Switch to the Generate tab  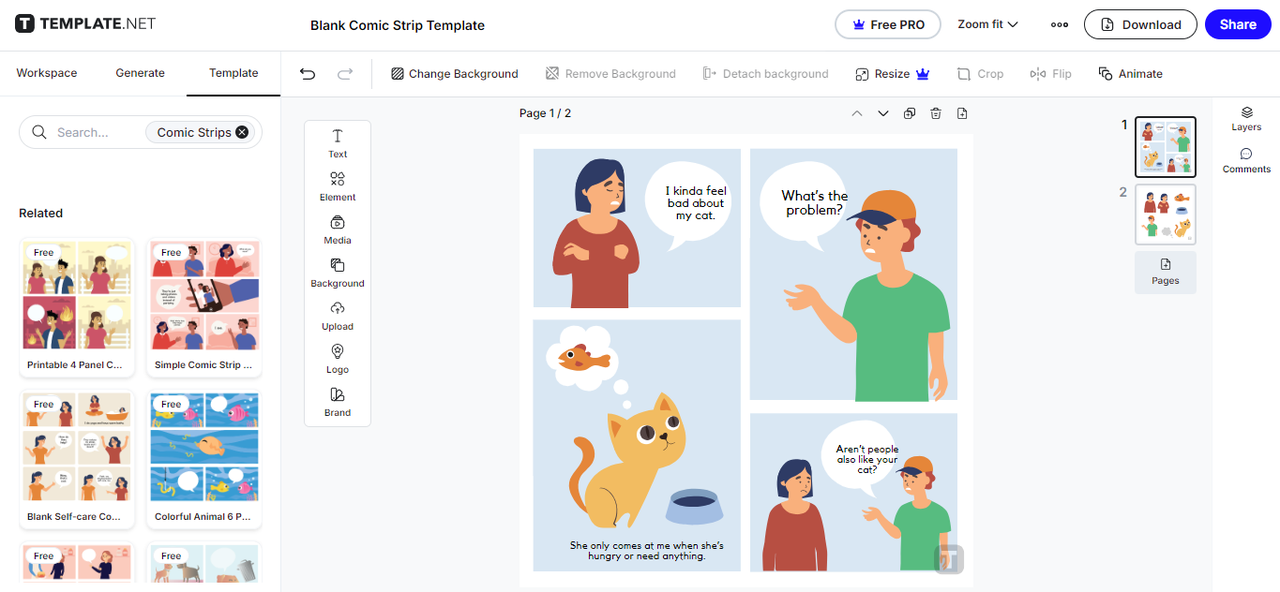140,73
